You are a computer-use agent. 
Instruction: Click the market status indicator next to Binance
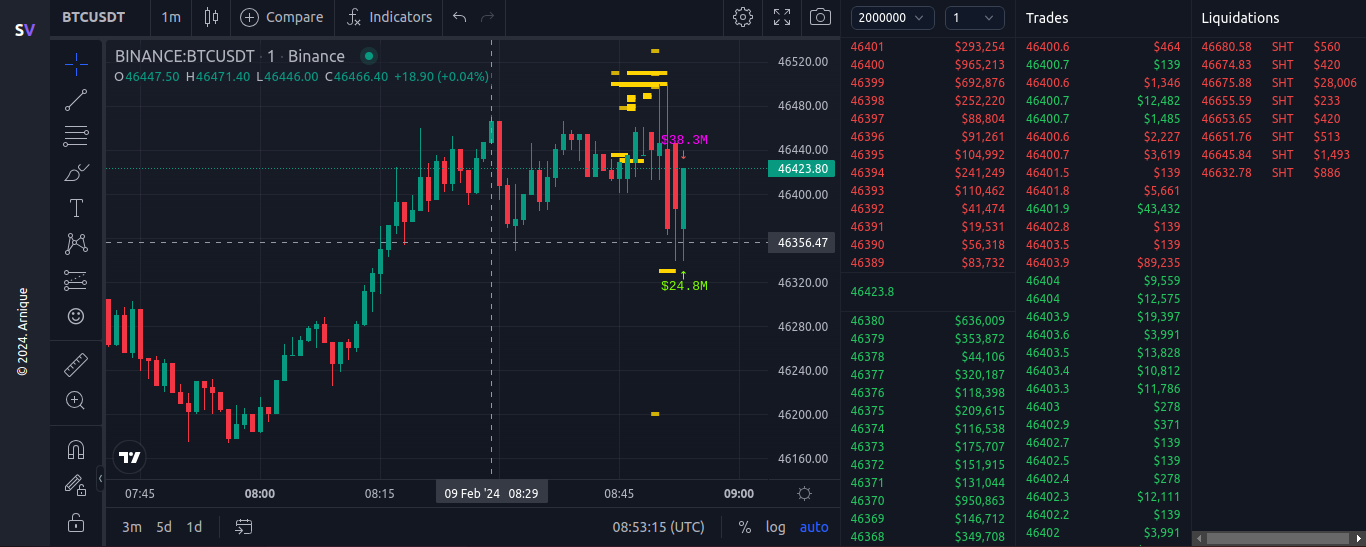pyautogui.click(x=369, y=56)
